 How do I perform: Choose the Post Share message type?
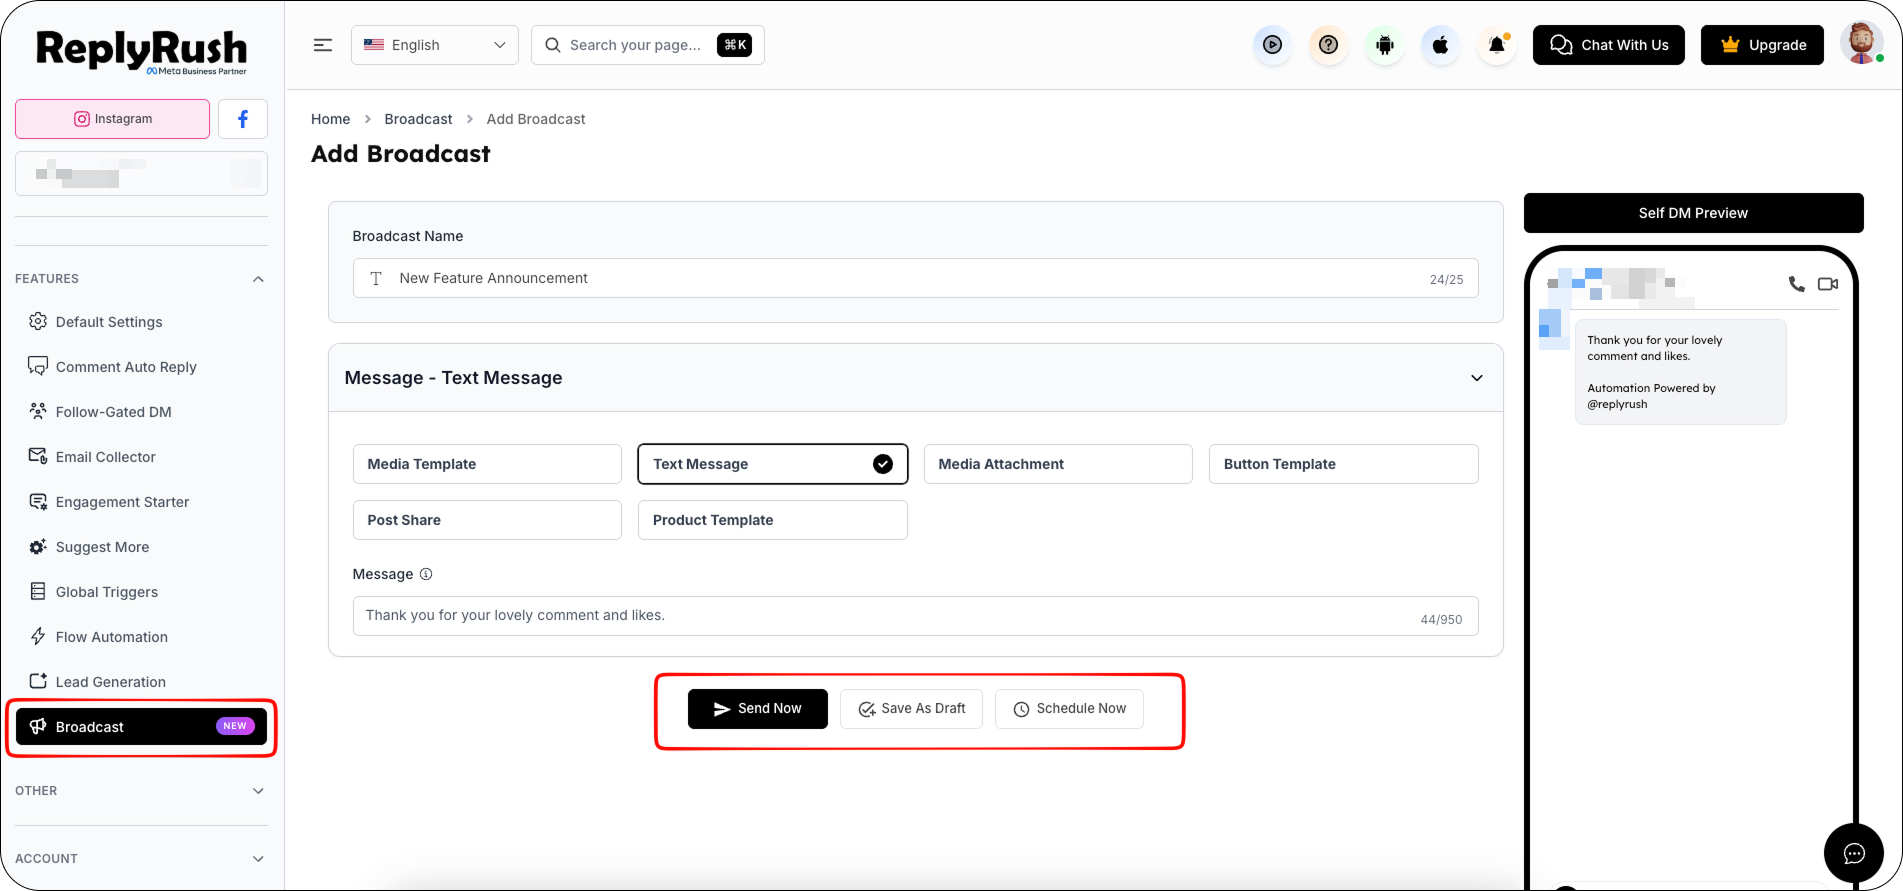coord(487,520)
